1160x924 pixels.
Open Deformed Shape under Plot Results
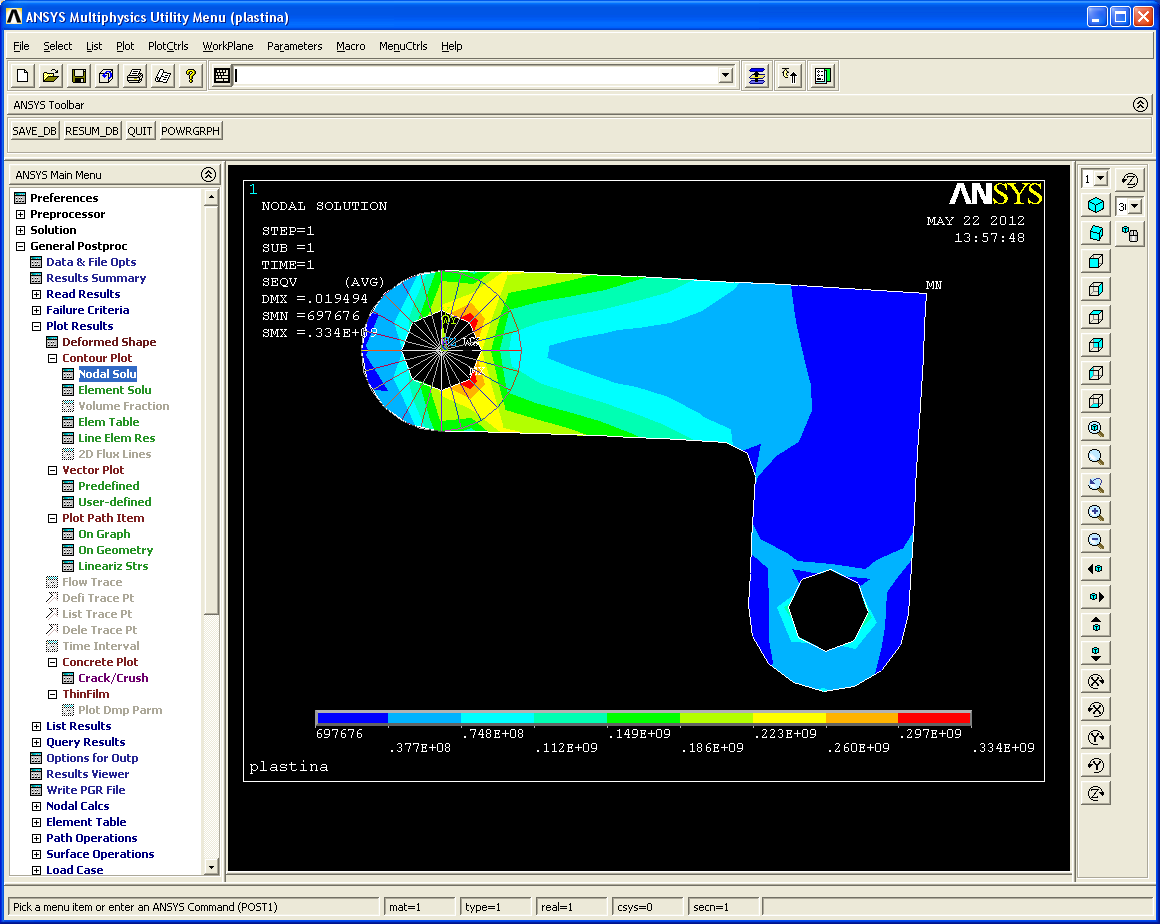click(109, 342)
